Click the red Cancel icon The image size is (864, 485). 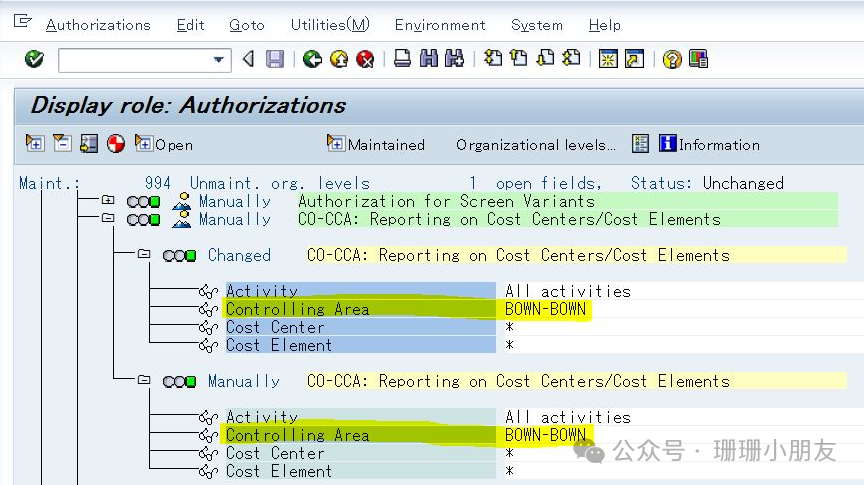pos(365,60)
